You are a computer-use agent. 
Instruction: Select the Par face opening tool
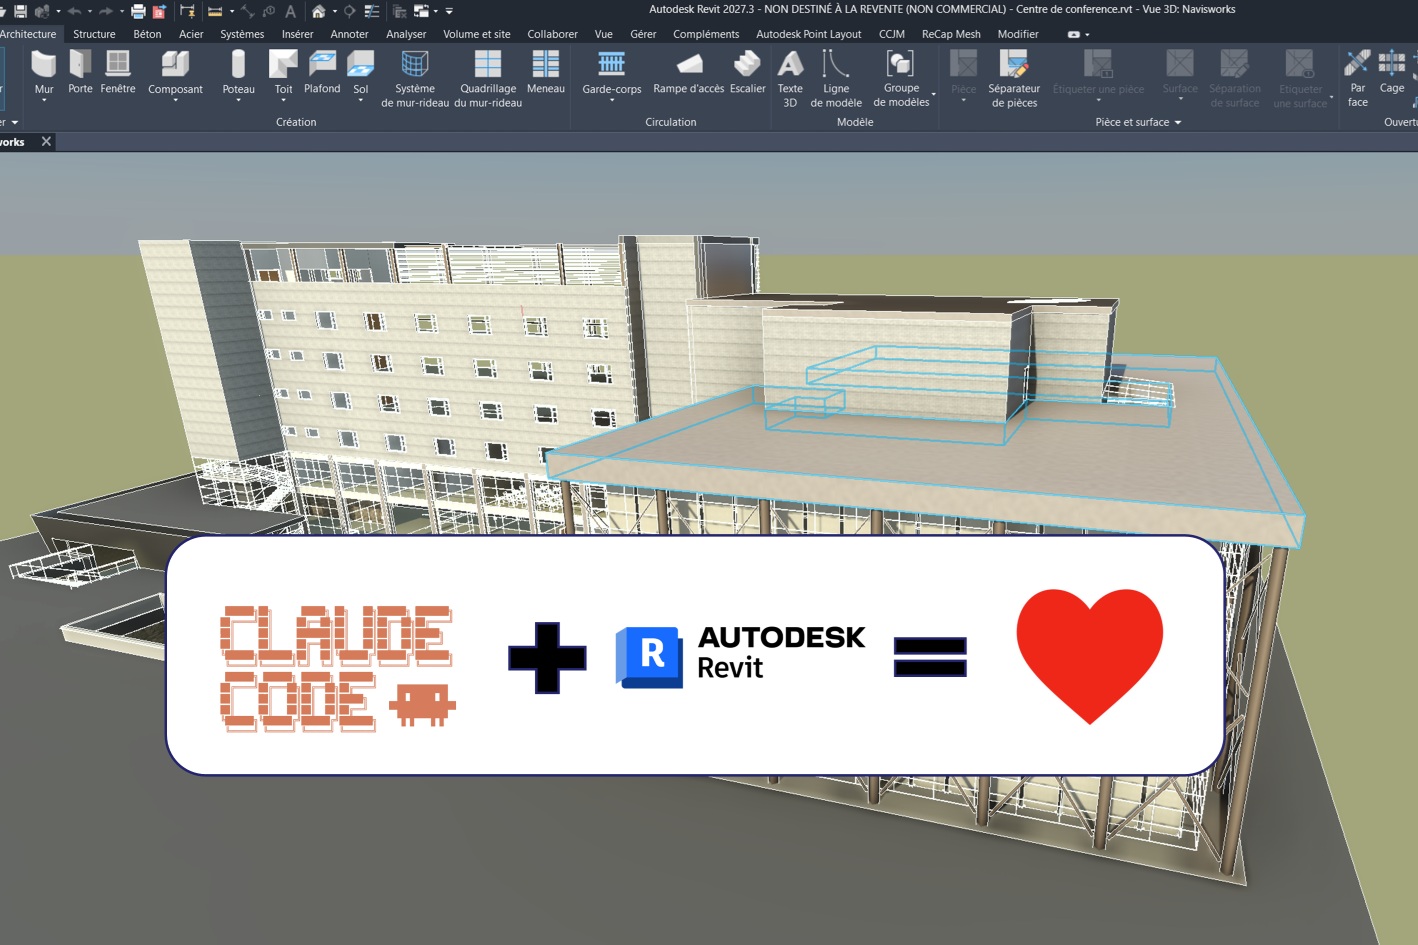coord(1358,79)
